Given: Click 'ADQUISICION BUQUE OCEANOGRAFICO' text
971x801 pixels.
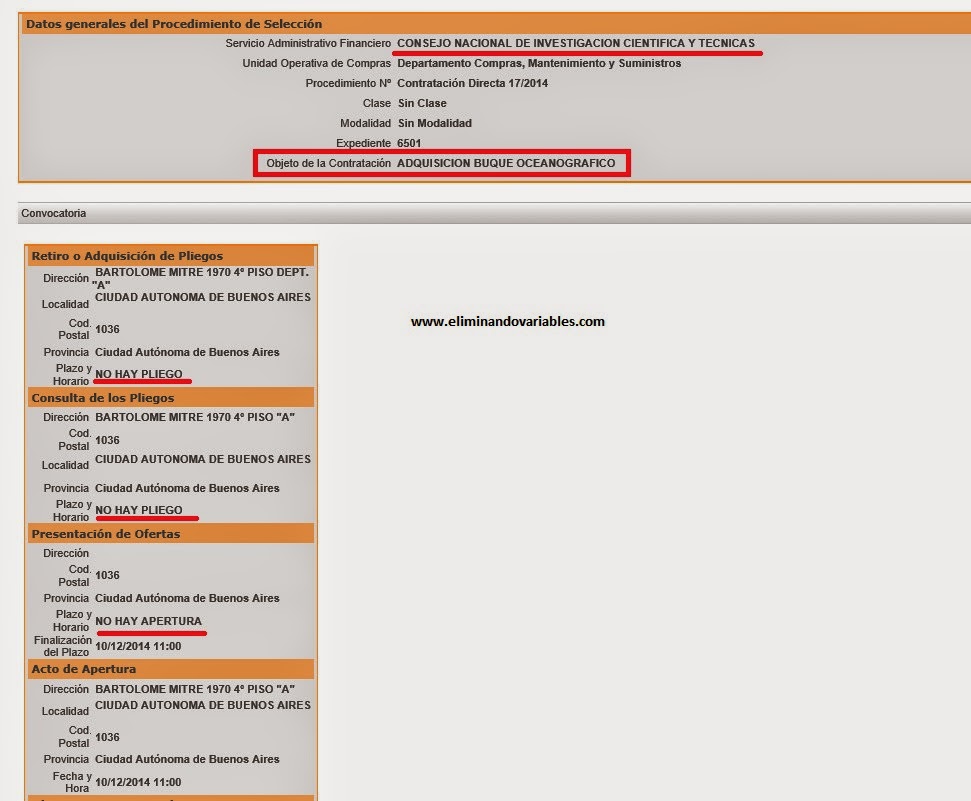Looking at the screenshot, I should pos(506,163).
